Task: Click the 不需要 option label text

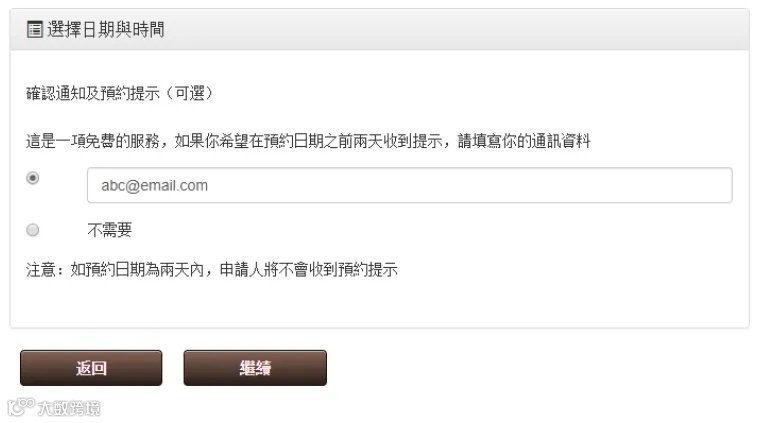Action: click(110, 230)
